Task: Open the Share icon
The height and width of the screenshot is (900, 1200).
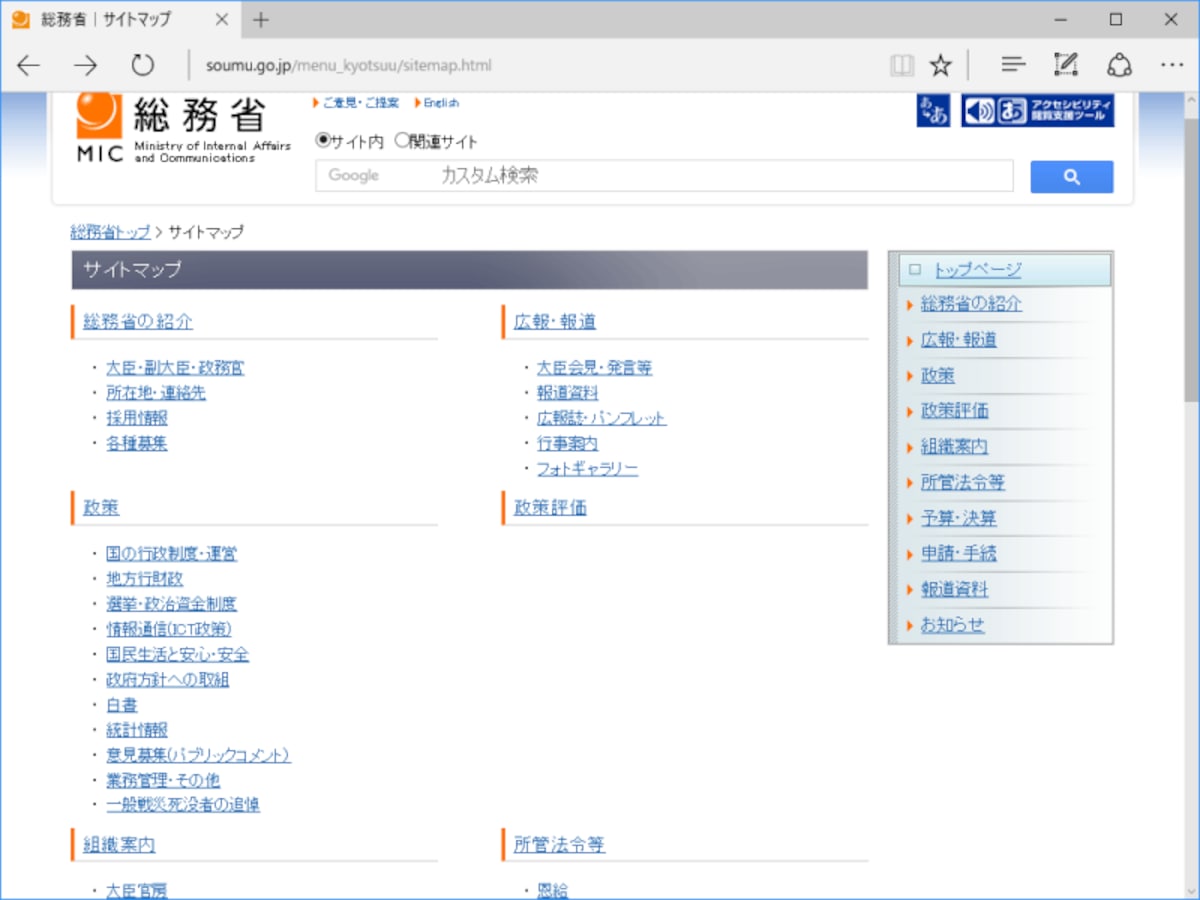Action: [x=1119, y=66]
